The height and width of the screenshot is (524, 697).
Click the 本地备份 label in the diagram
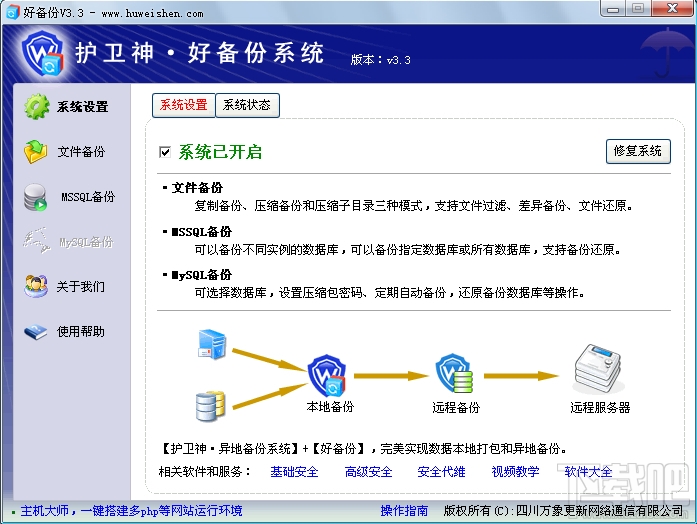tap(330, 407)
